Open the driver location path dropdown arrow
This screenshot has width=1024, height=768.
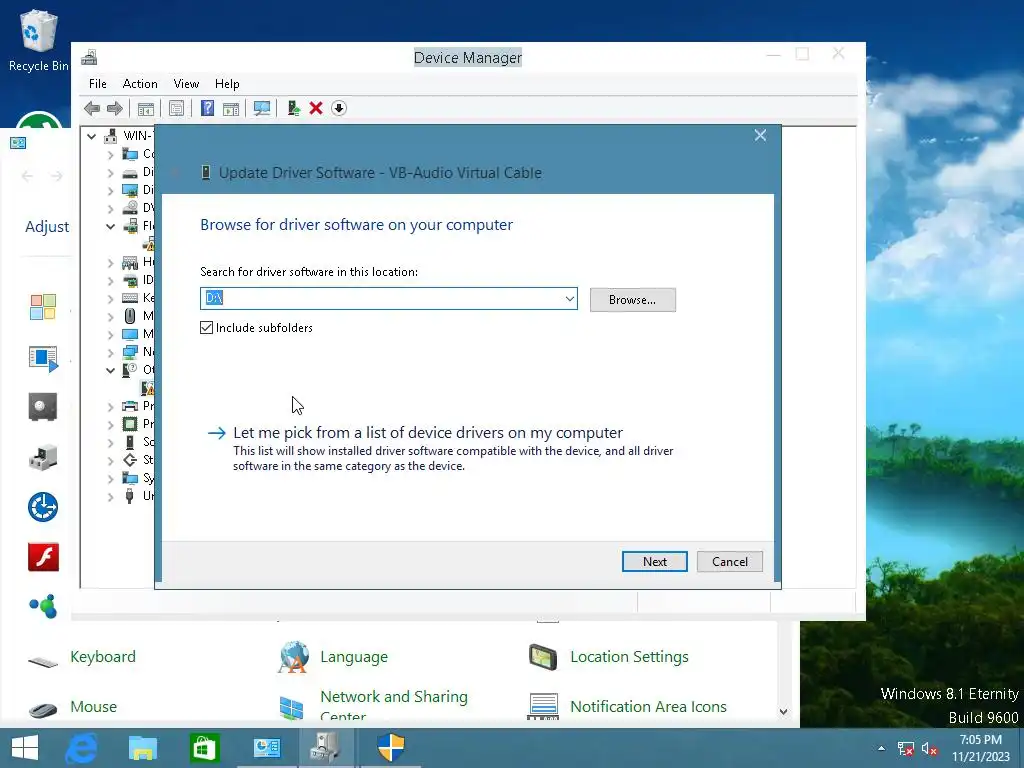pyautogui.click(x=569, y=298)
